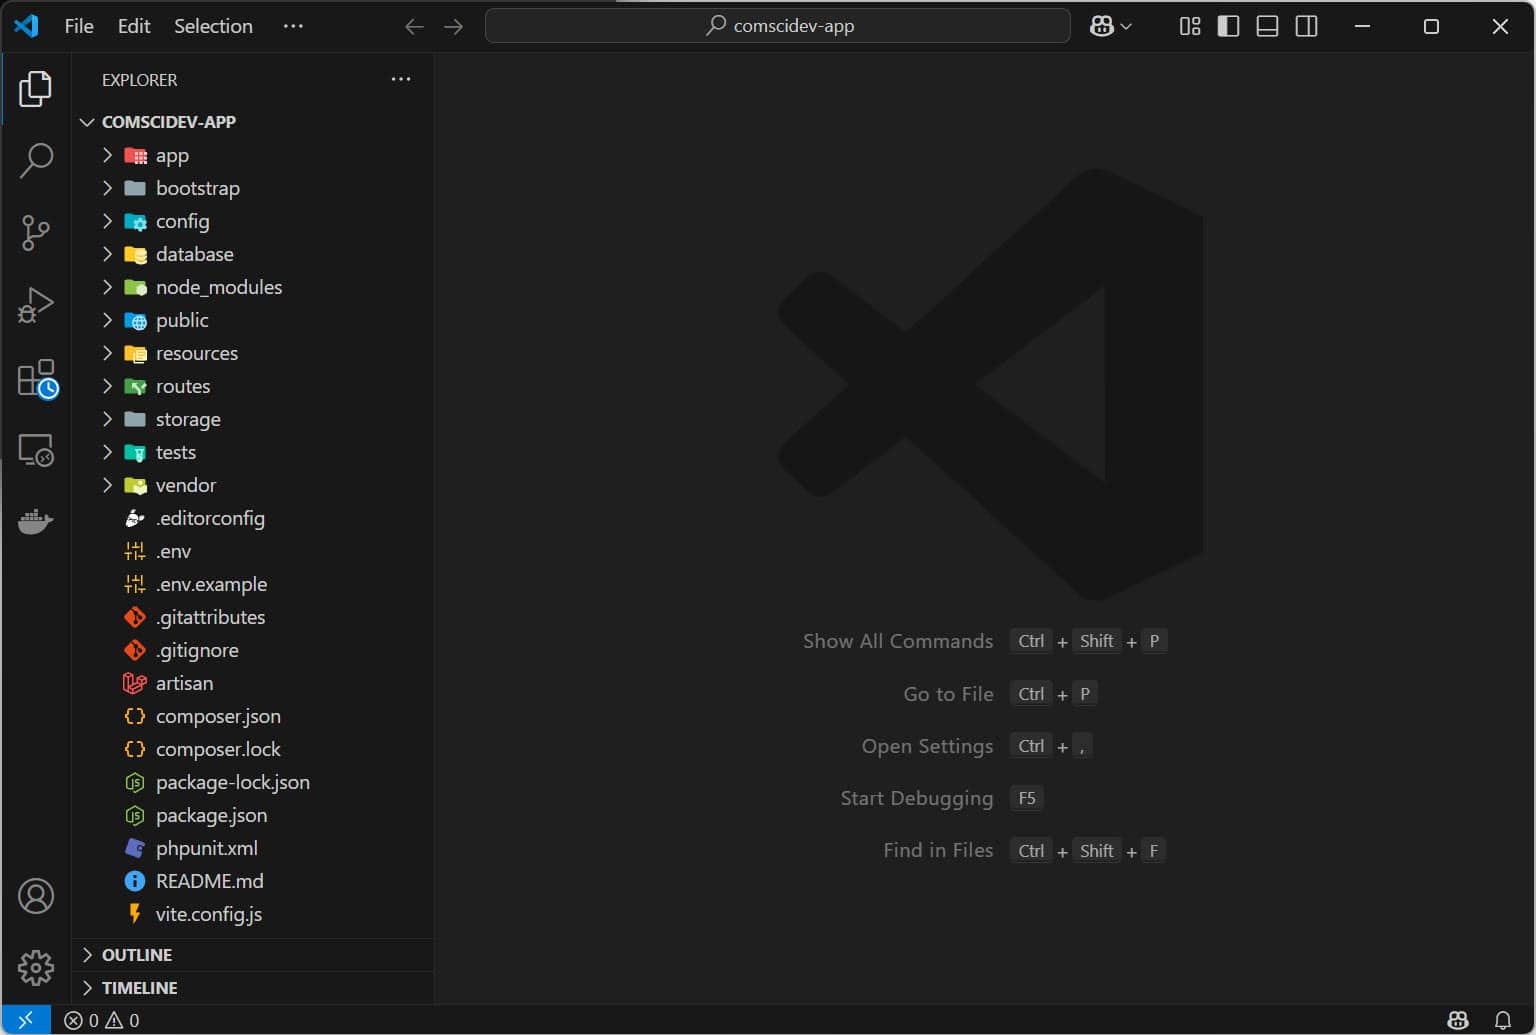Click errors and warnings status indicator
The height and width of the screenshot is (1035, 1536).
pyautogui.click(x=102, y=1020)
